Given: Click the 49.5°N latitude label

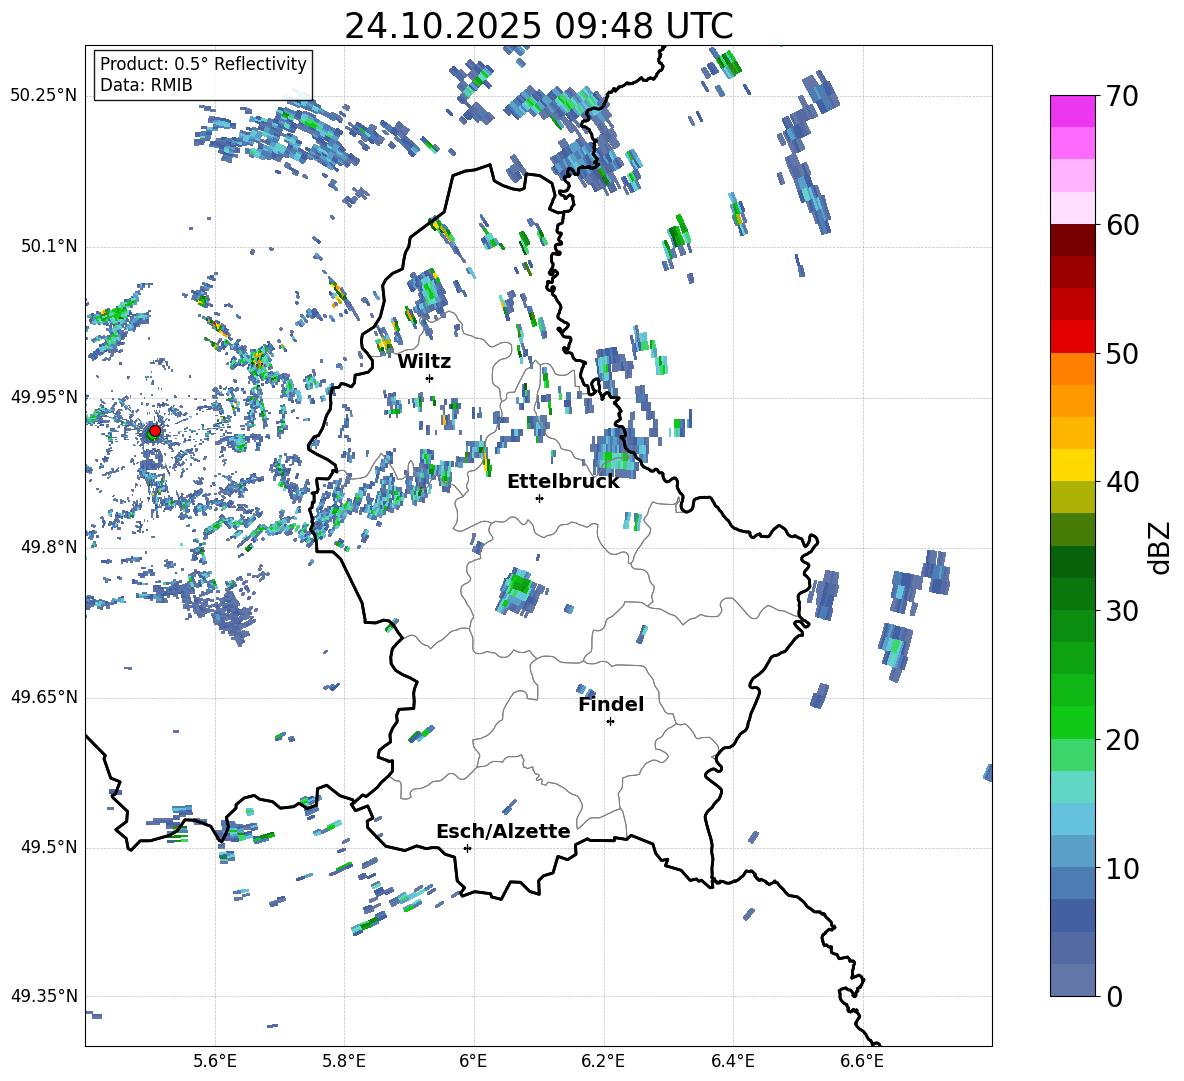Looking at the screenshot, I should coord(49,847).
